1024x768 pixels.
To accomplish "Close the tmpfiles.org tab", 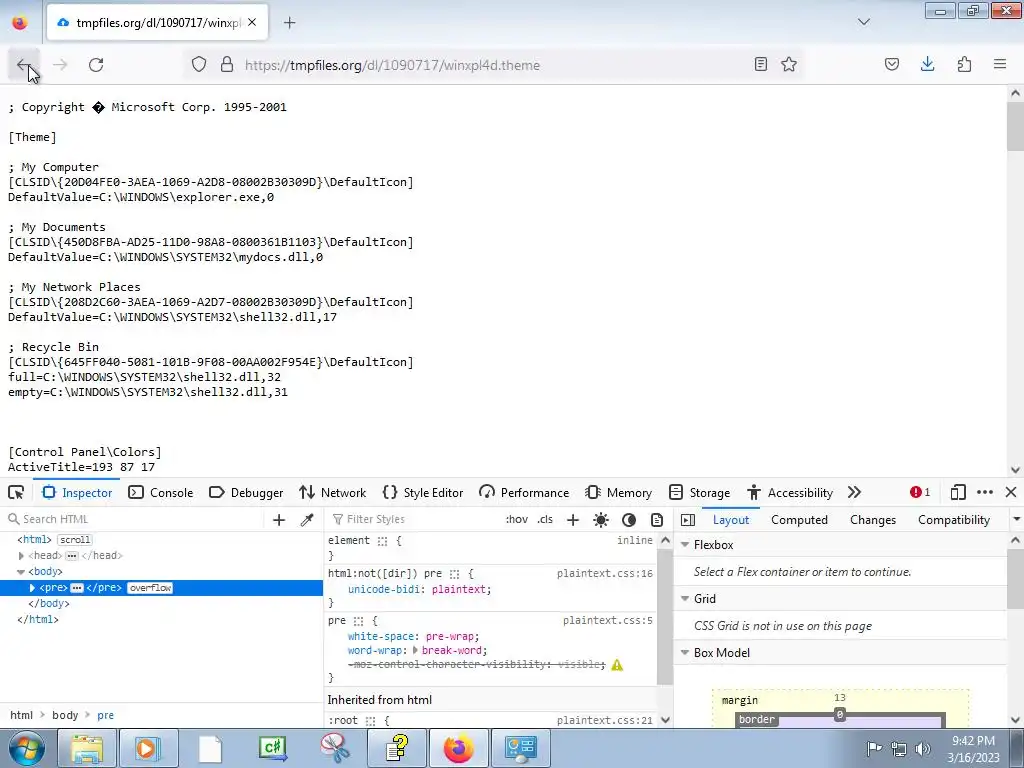I will click(252, 23).
